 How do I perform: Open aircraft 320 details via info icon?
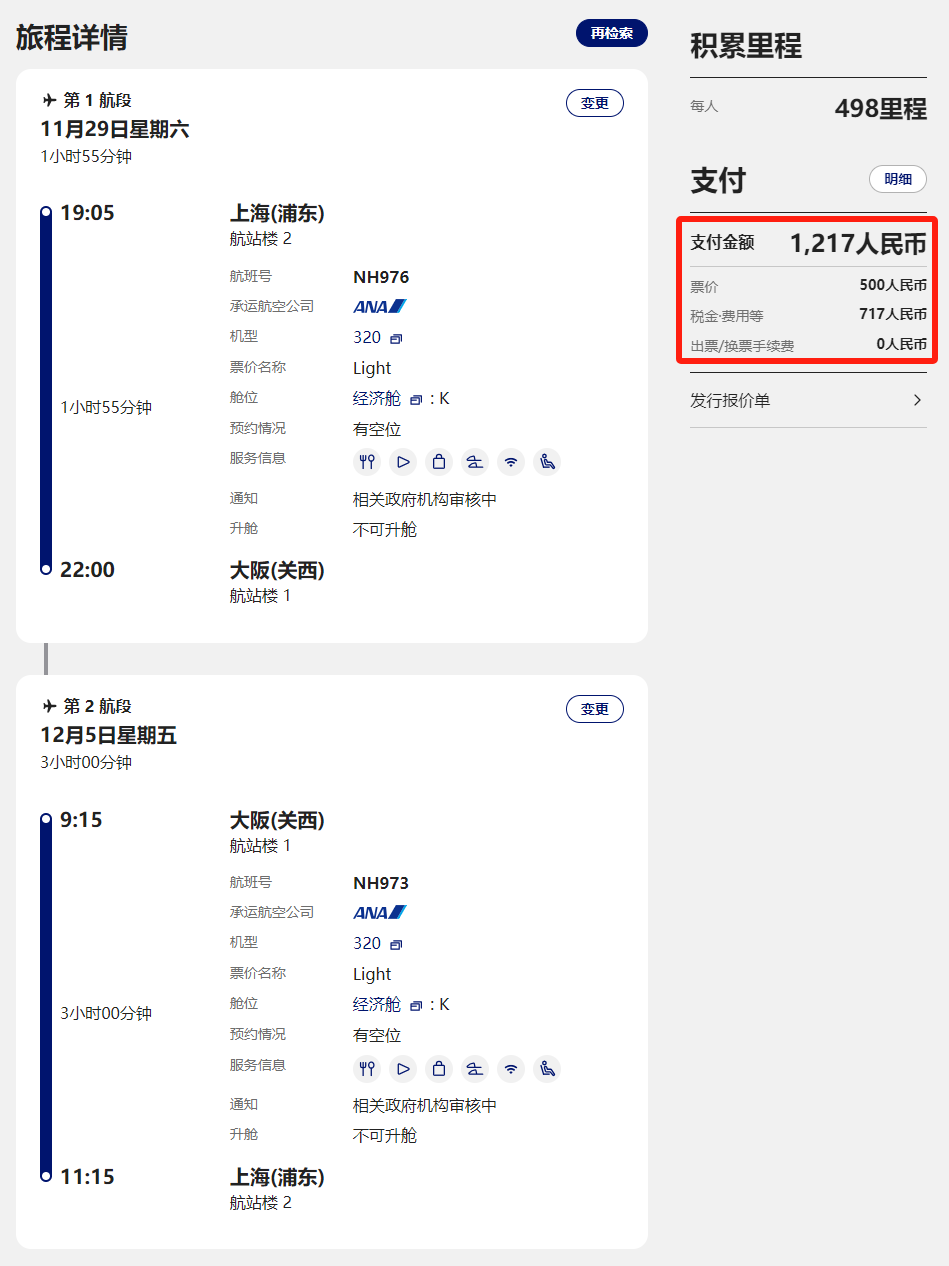point(398,336)
